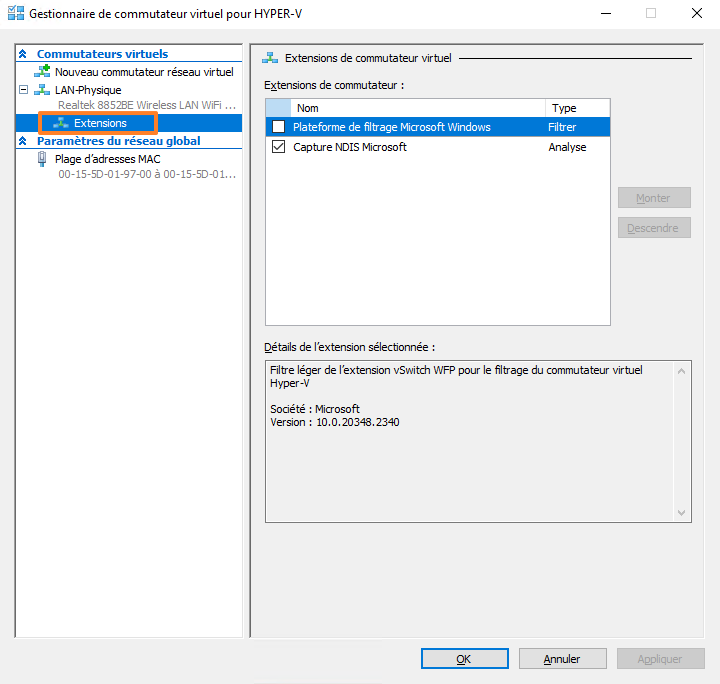Click the Nouveau commutateur réseau virtuel icon

(42, 72)
